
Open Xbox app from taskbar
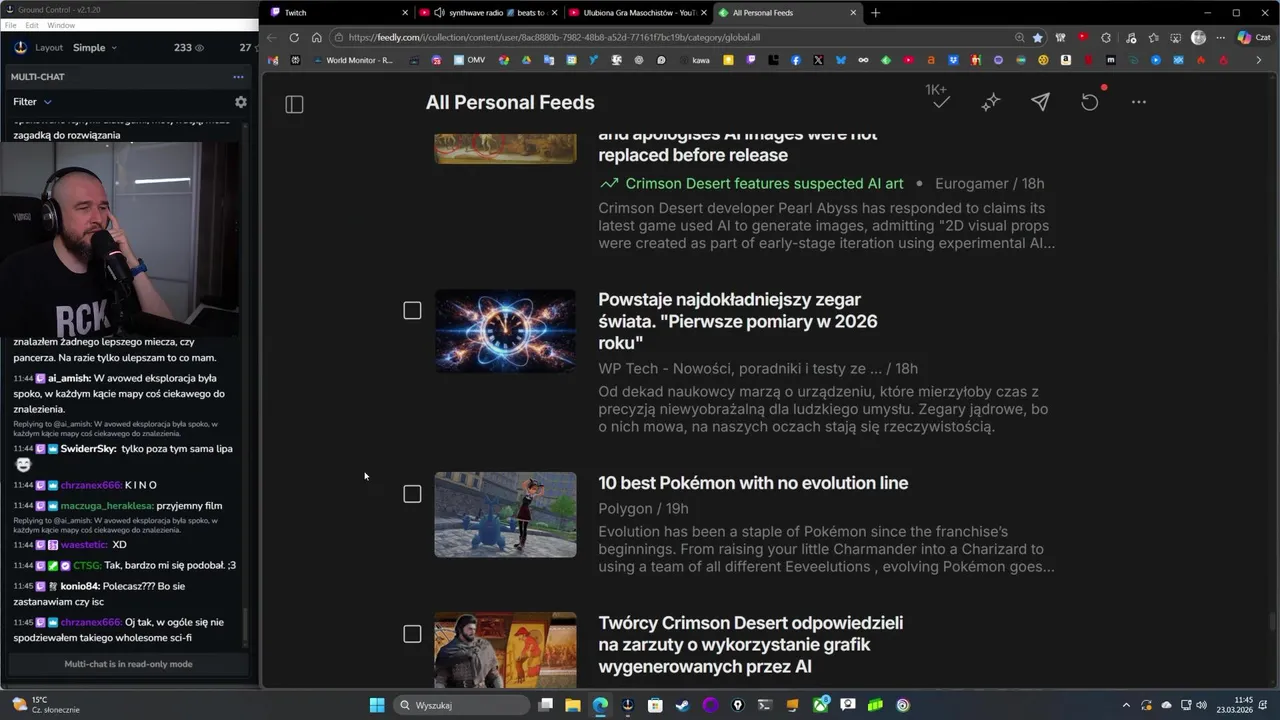[821, 705]
